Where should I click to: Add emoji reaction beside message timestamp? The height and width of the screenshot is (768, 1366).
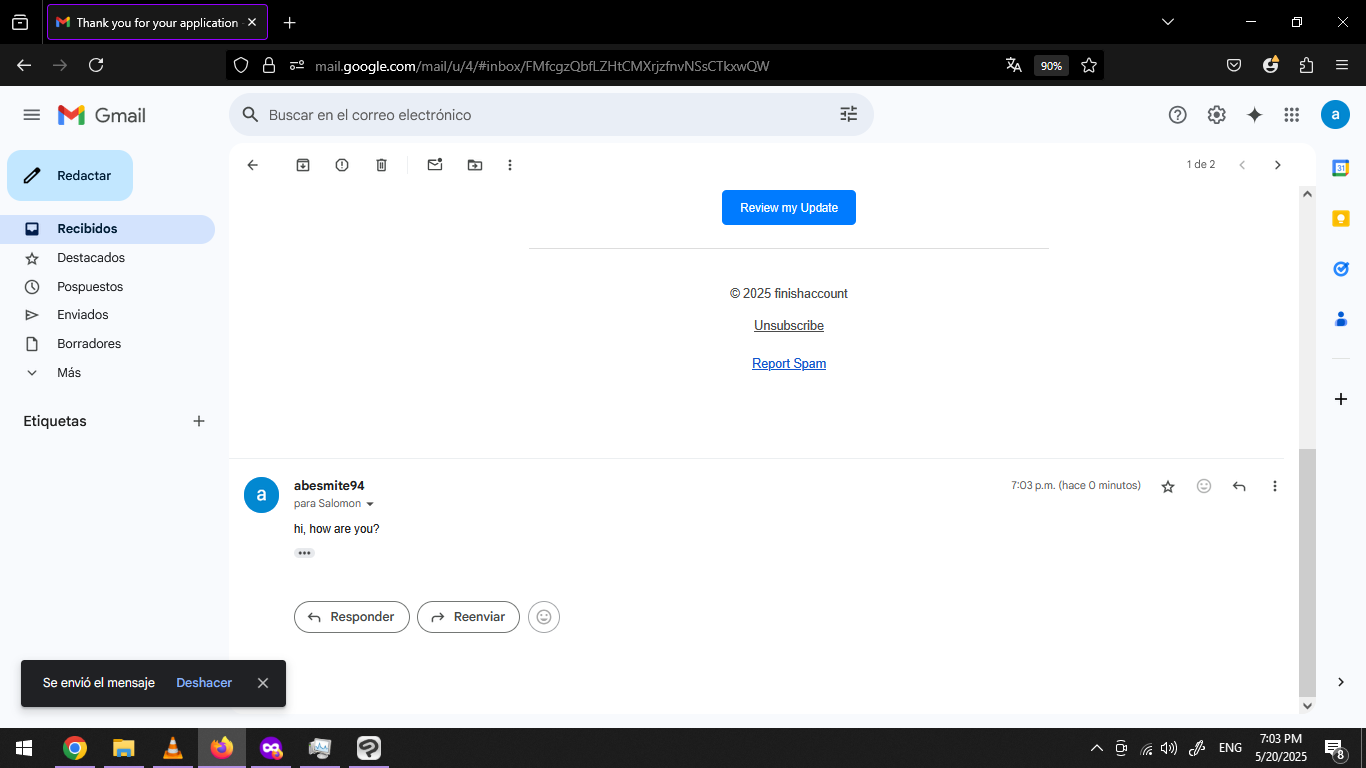[x=1204, y=486]
